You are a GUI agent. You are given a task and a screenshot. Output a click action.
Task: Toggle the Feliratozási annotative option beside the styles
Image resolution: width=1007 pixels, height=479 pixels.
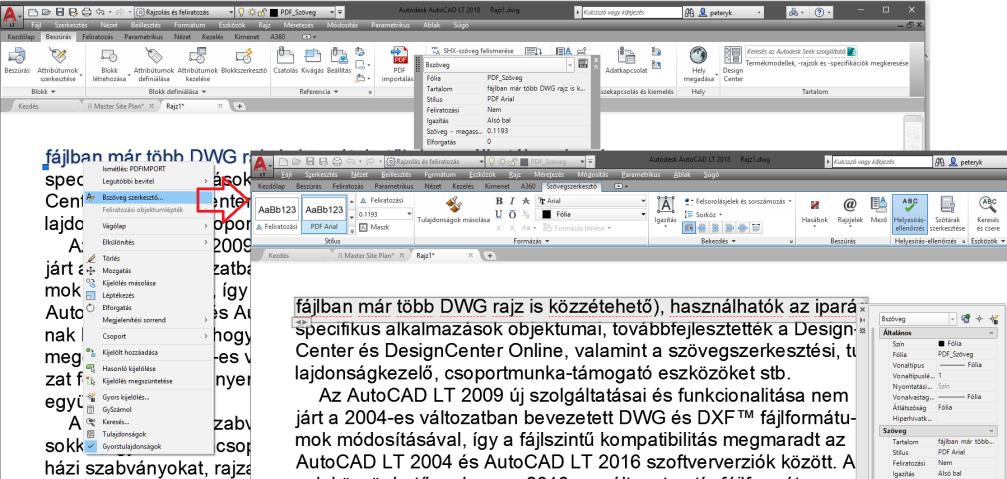pyautogui.click(x=383, y=200)
